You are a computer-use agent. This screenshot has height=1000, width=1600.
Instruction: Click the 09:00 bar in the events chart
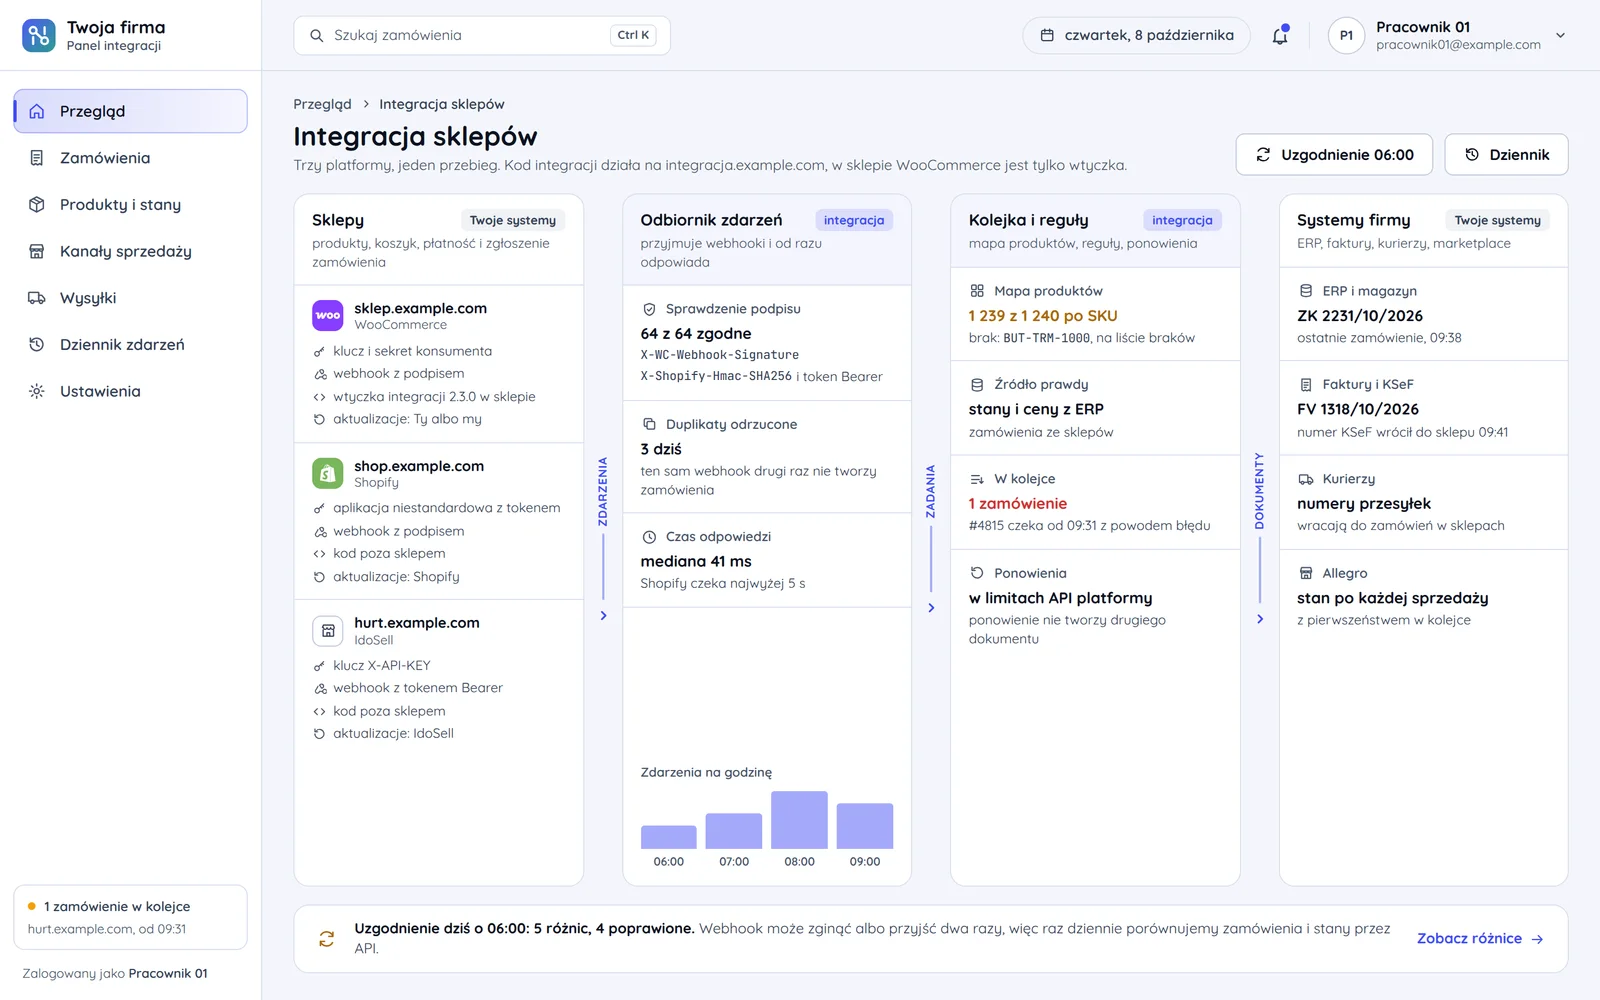point(865,826)
